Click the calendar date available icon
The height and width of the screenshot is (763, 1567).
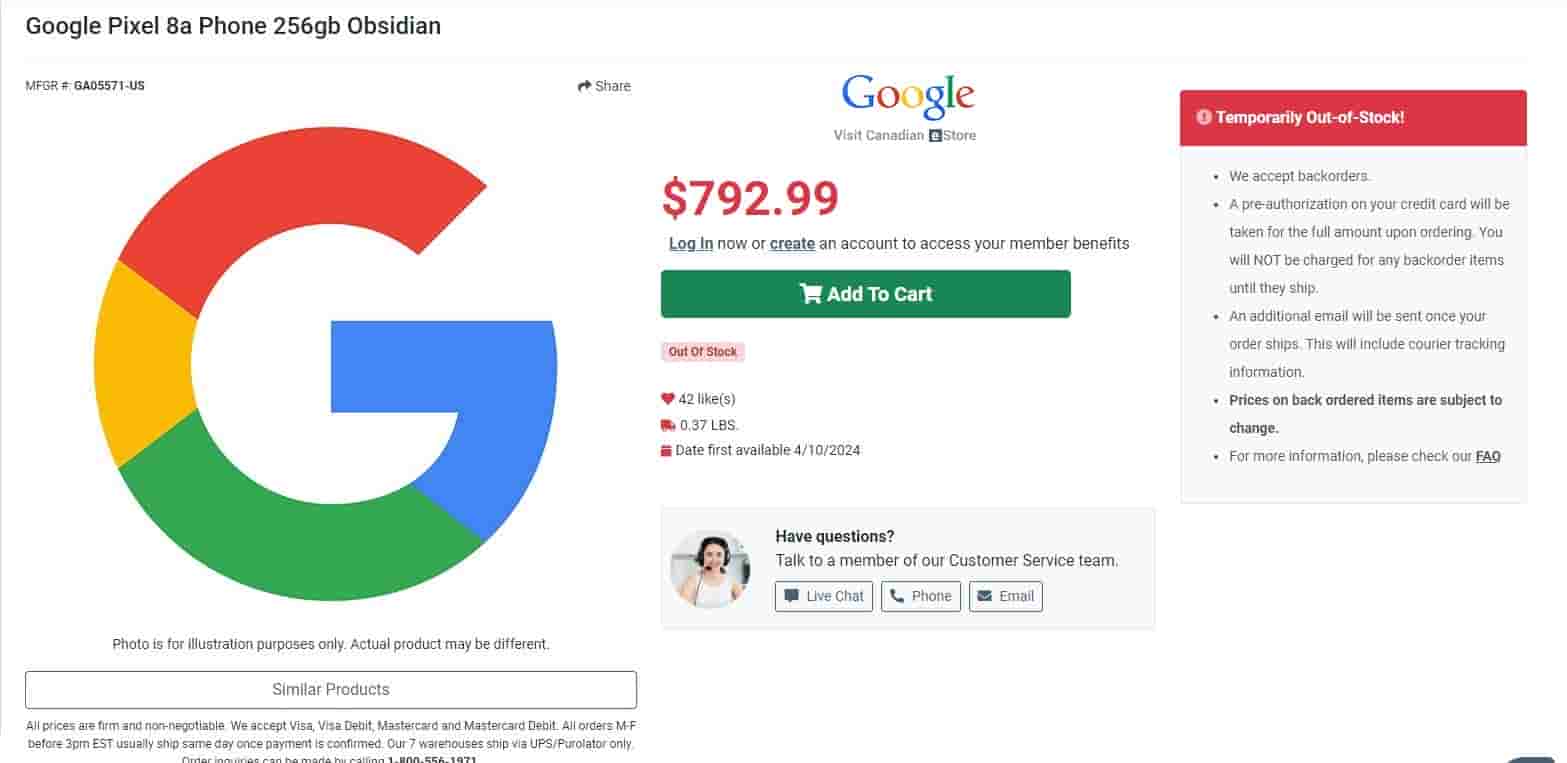[667, 451]
